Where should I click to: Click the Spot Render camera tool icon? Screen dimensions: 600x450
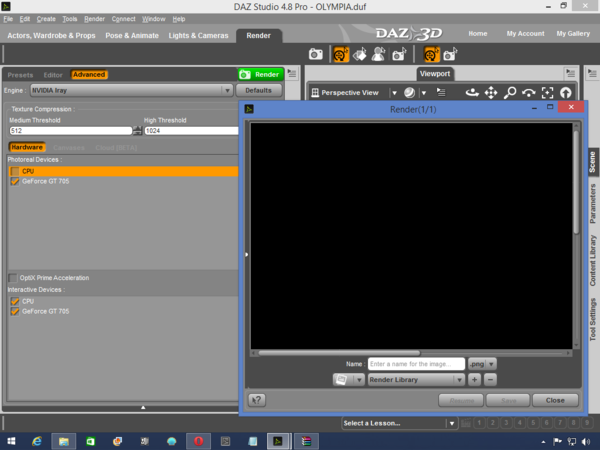[x=399, y=54]
